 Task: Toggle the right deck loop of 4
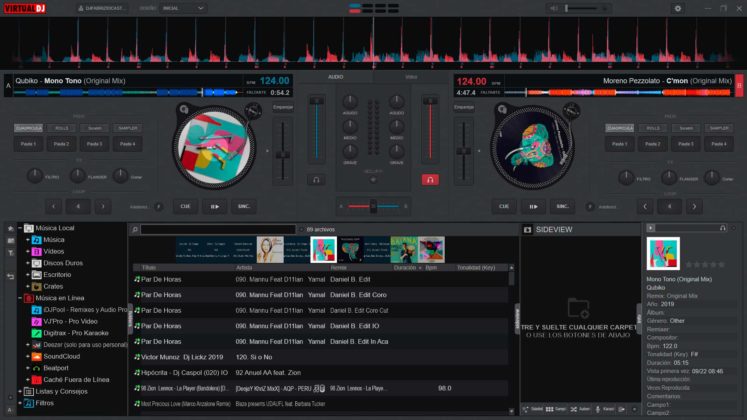[x=669, y=206]
